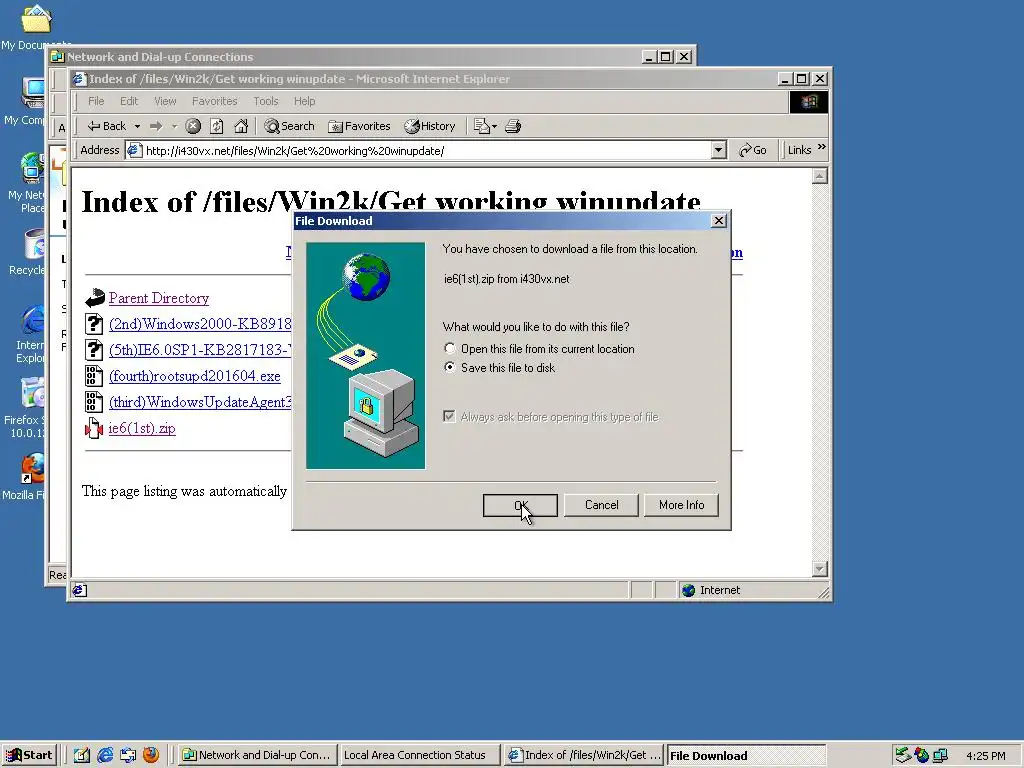Confirm File Download with OK button
This screenshot has width=1024, height=768.
pos(520,505)
